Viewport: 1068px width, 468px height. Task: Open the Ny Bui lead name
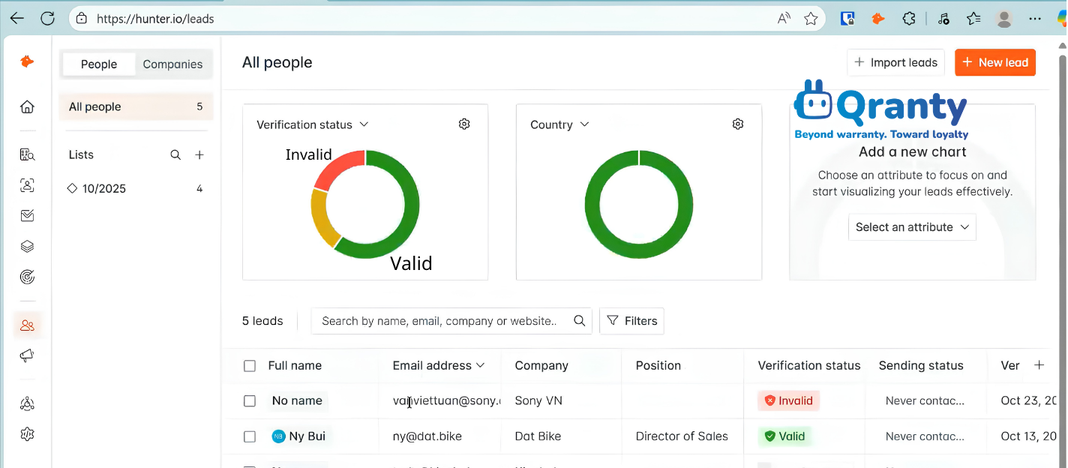pos(307,437)
